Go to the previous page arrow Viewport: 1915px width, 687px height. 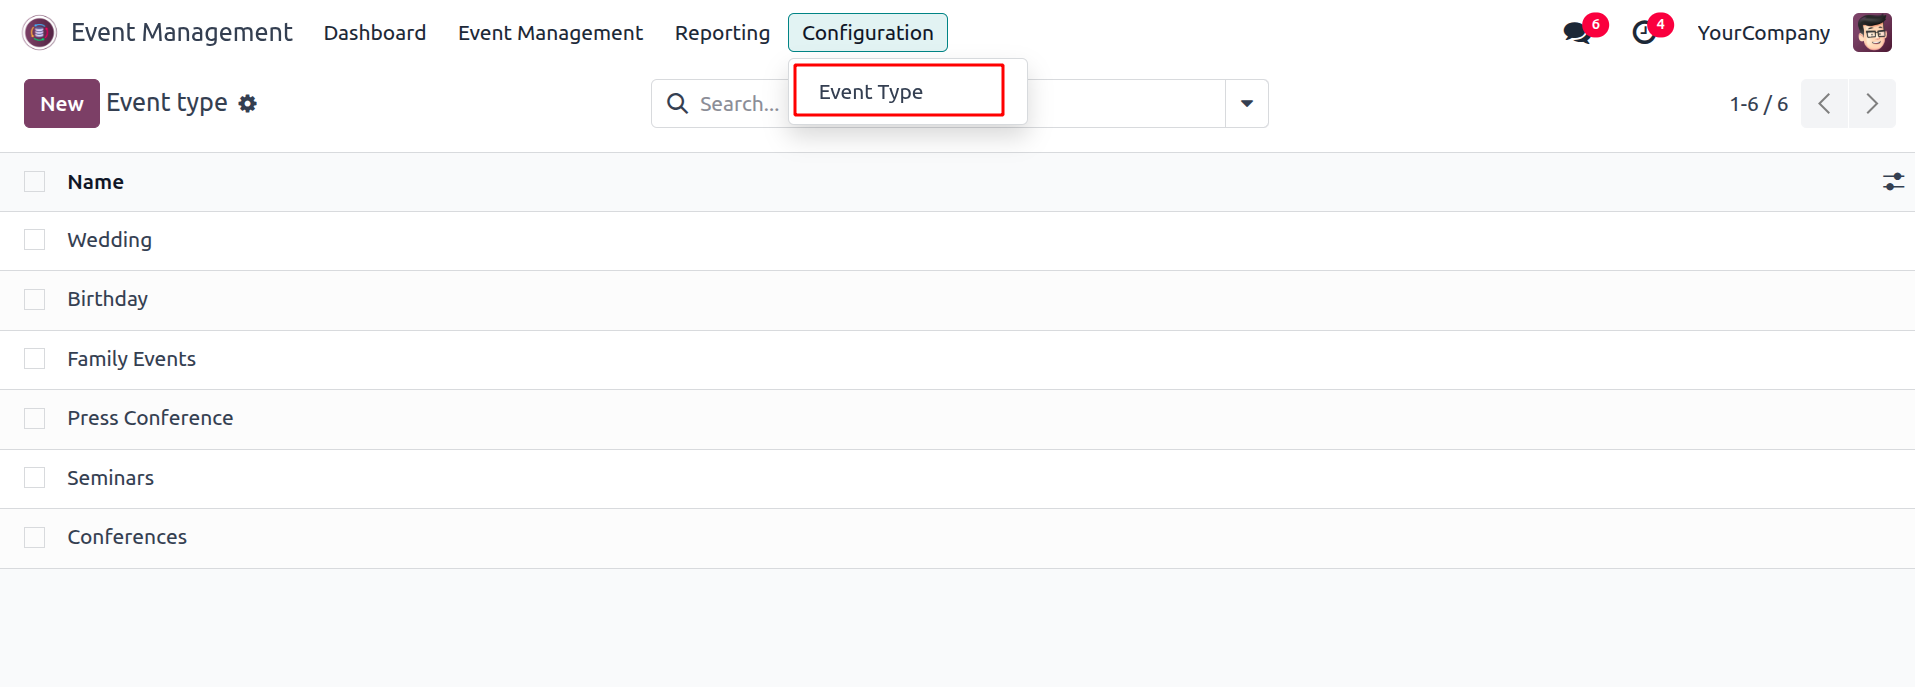[x=1824, y=104]
